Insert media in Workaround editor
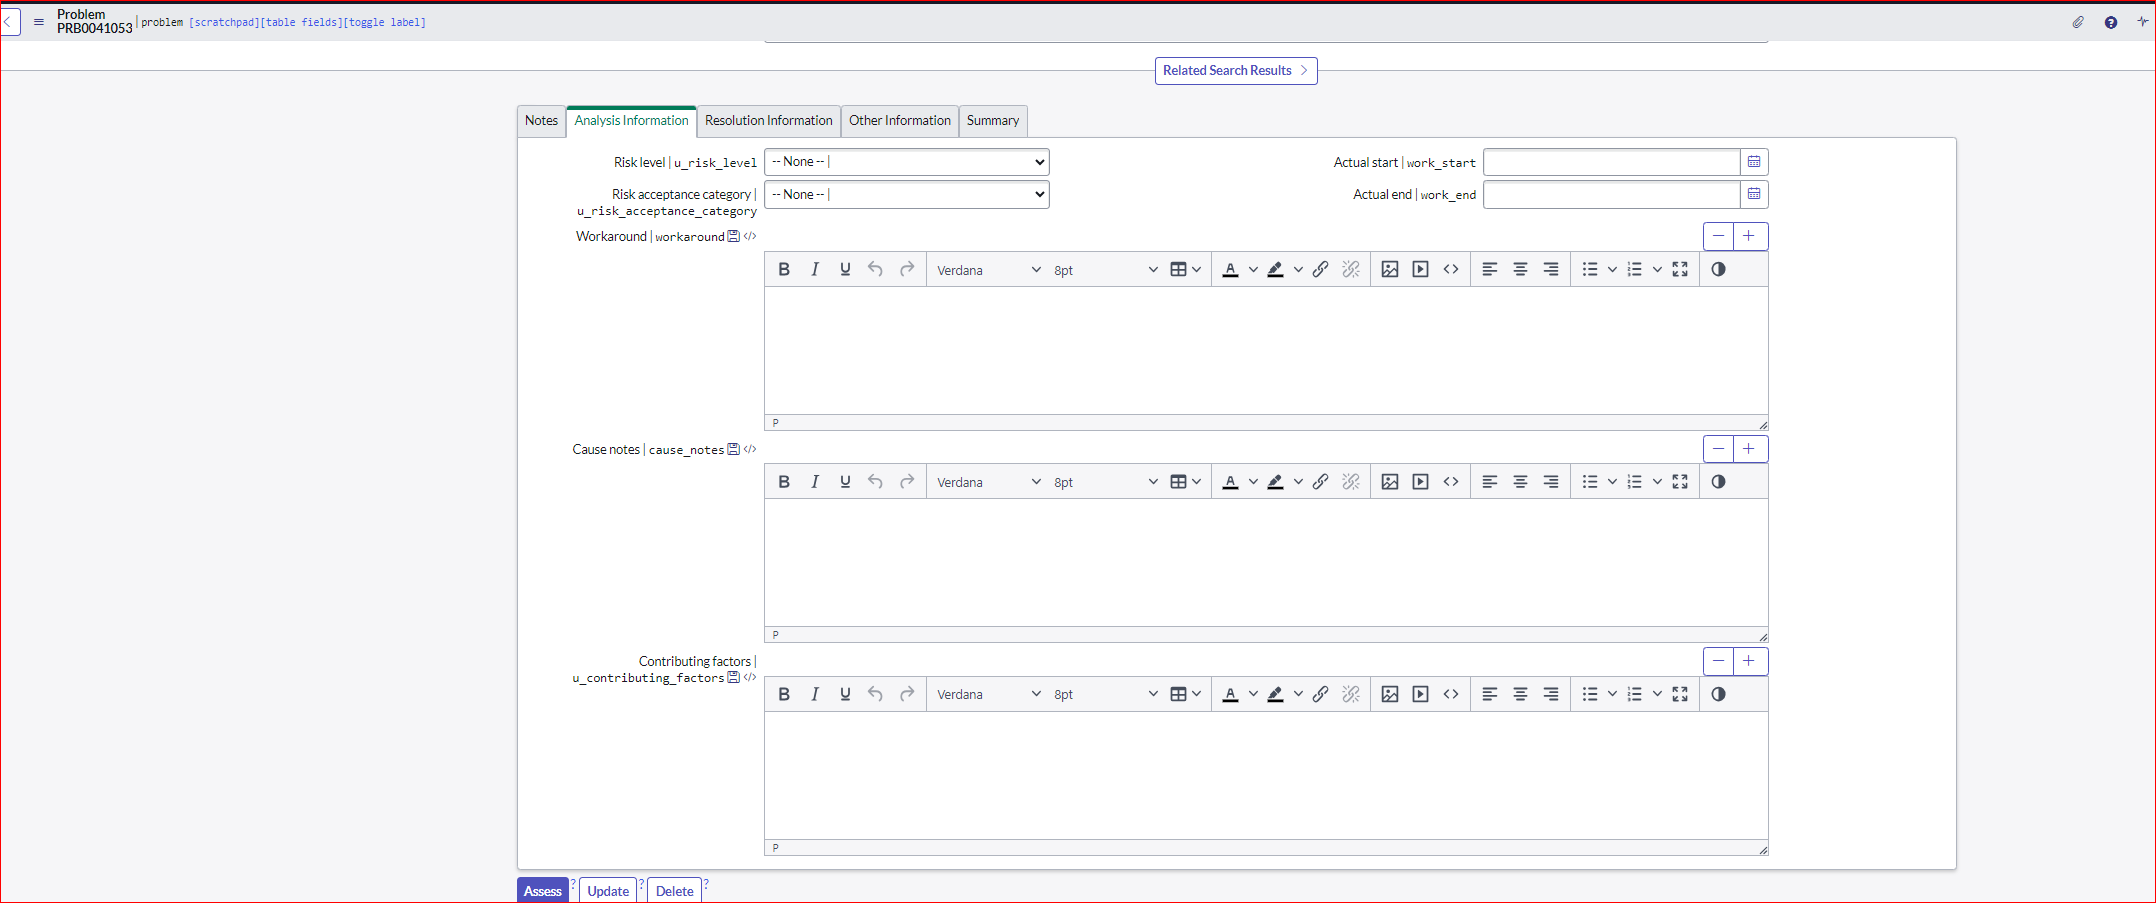The image size is (2156, 903). tap(1420, 269)
